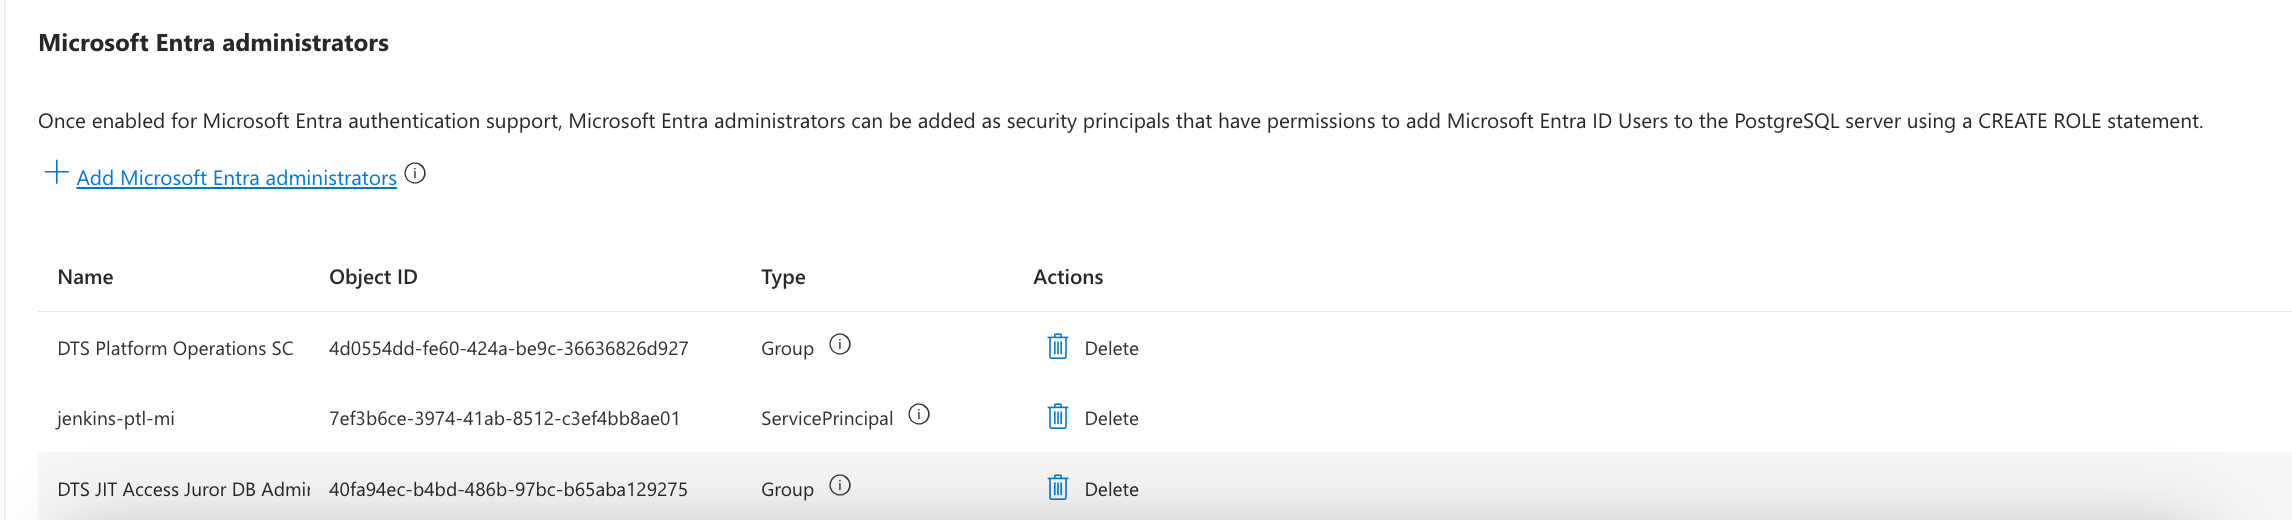The width and height of the screenshot is (2292, 520).
Task: Click trash icon for jenkins-ptl-mi row
Action: [1057, 417]
